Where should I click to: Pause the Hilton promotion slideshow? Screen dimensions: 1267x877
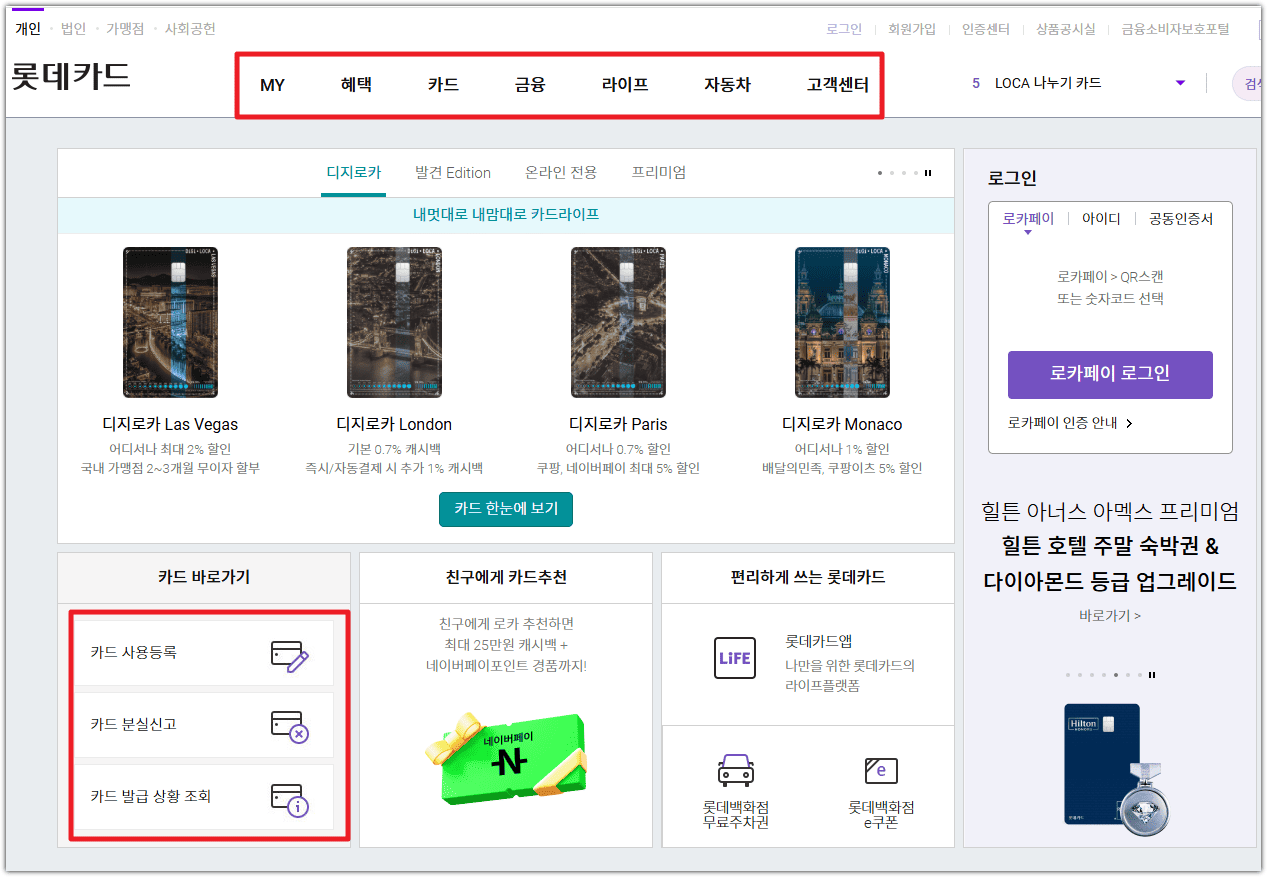[1151, 675]
